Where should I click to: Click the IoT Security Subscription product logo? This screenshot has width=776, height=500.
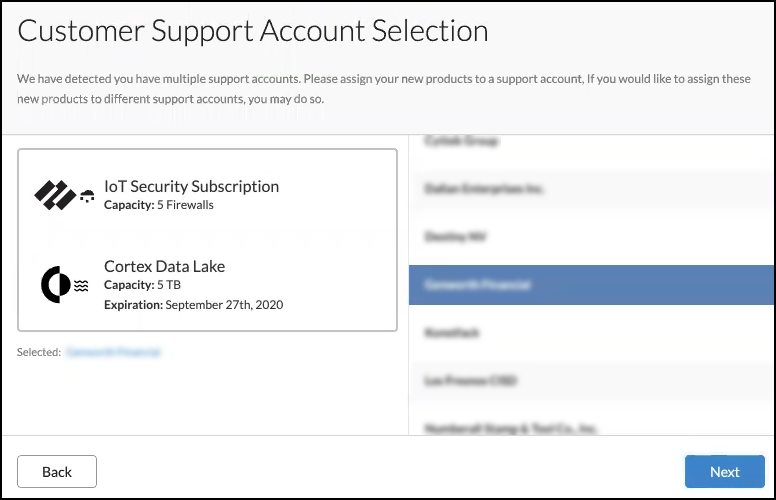(x=54, y=195)
